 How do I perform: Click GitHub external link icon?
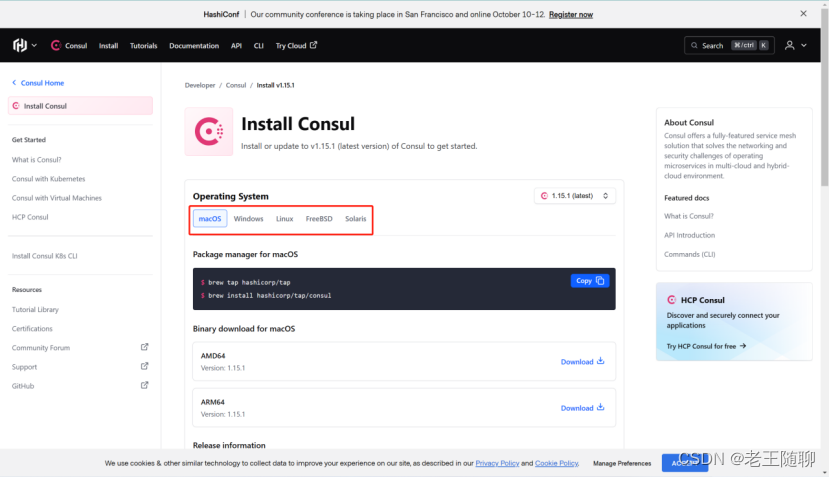pos(145,385)
